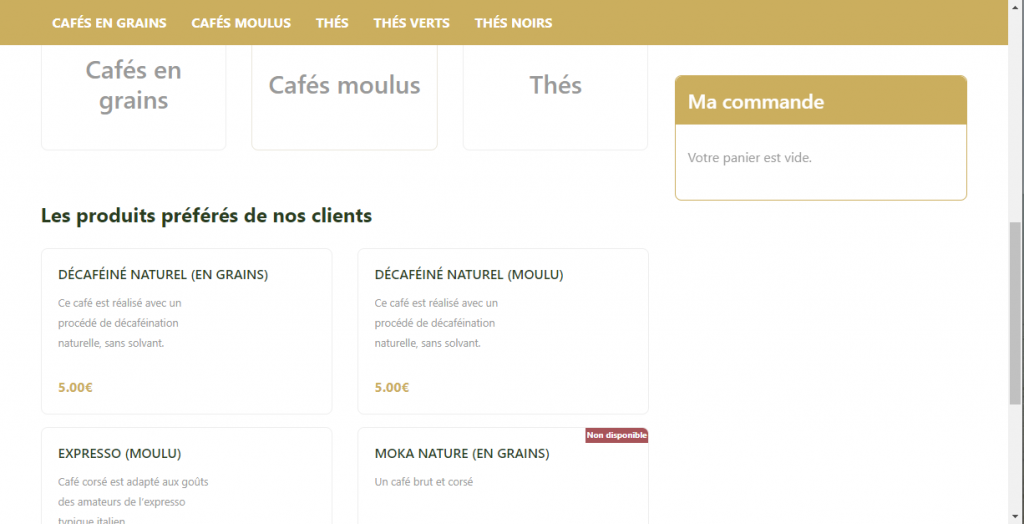
Task: Navigate to the Thés noirs menu item
Action: click(513, 23)
